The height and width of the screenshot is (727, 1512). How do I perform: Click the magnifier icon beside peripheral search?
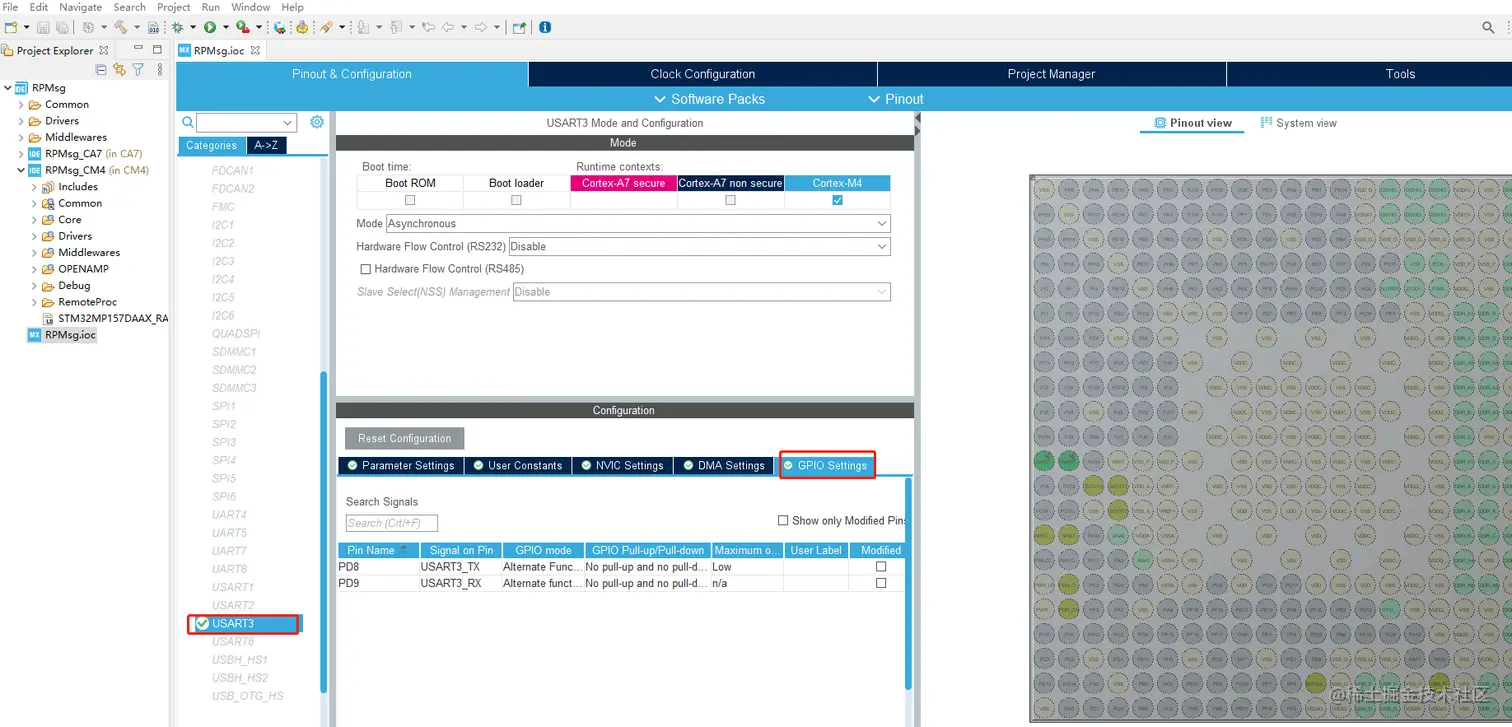click(x=187, y=122)
